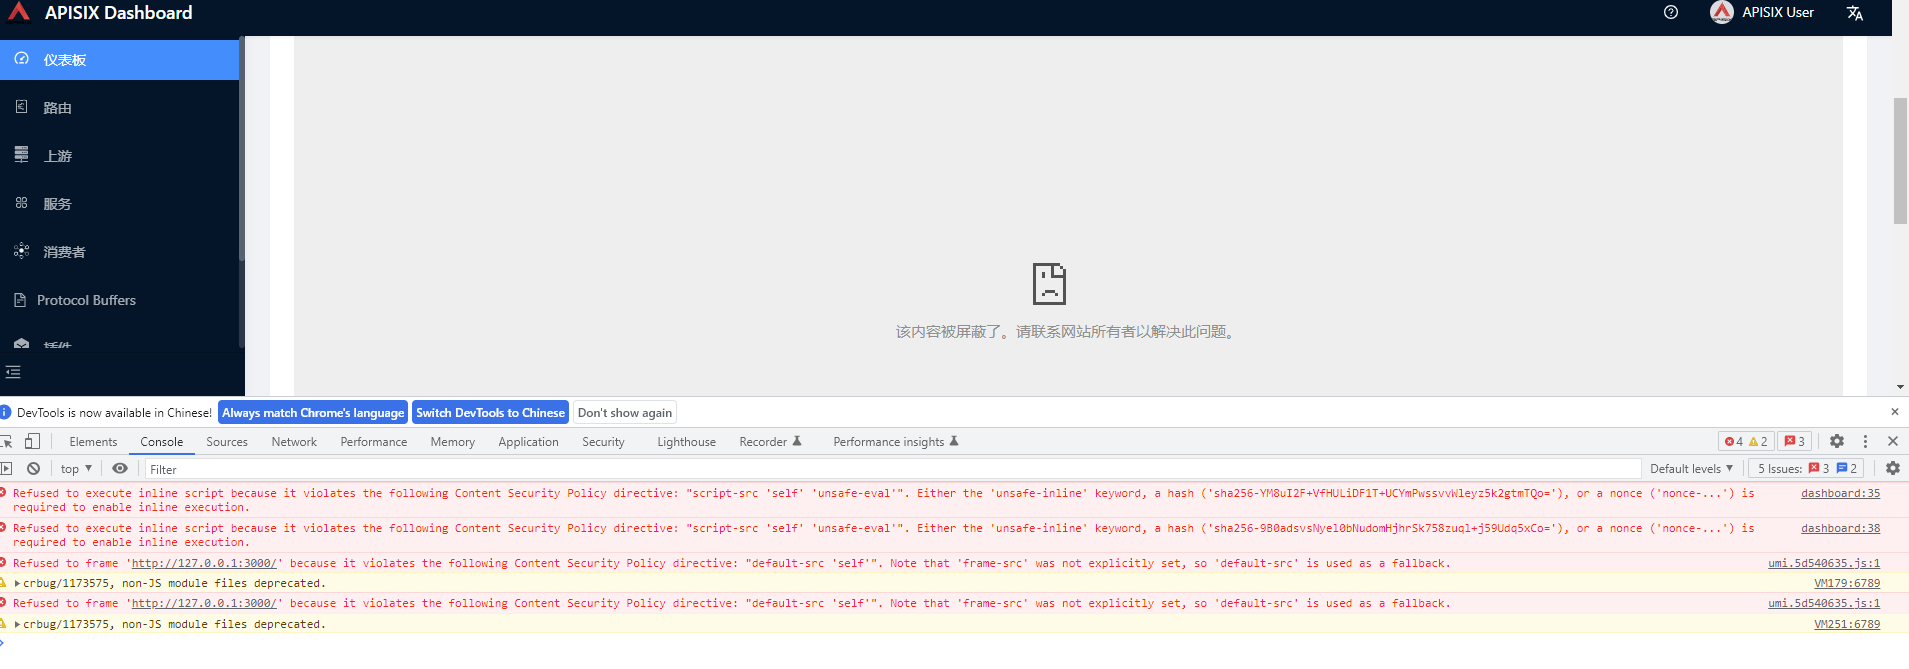
Task: Expand the last crbug/1173575 warning message
Action: pos(17,624)
